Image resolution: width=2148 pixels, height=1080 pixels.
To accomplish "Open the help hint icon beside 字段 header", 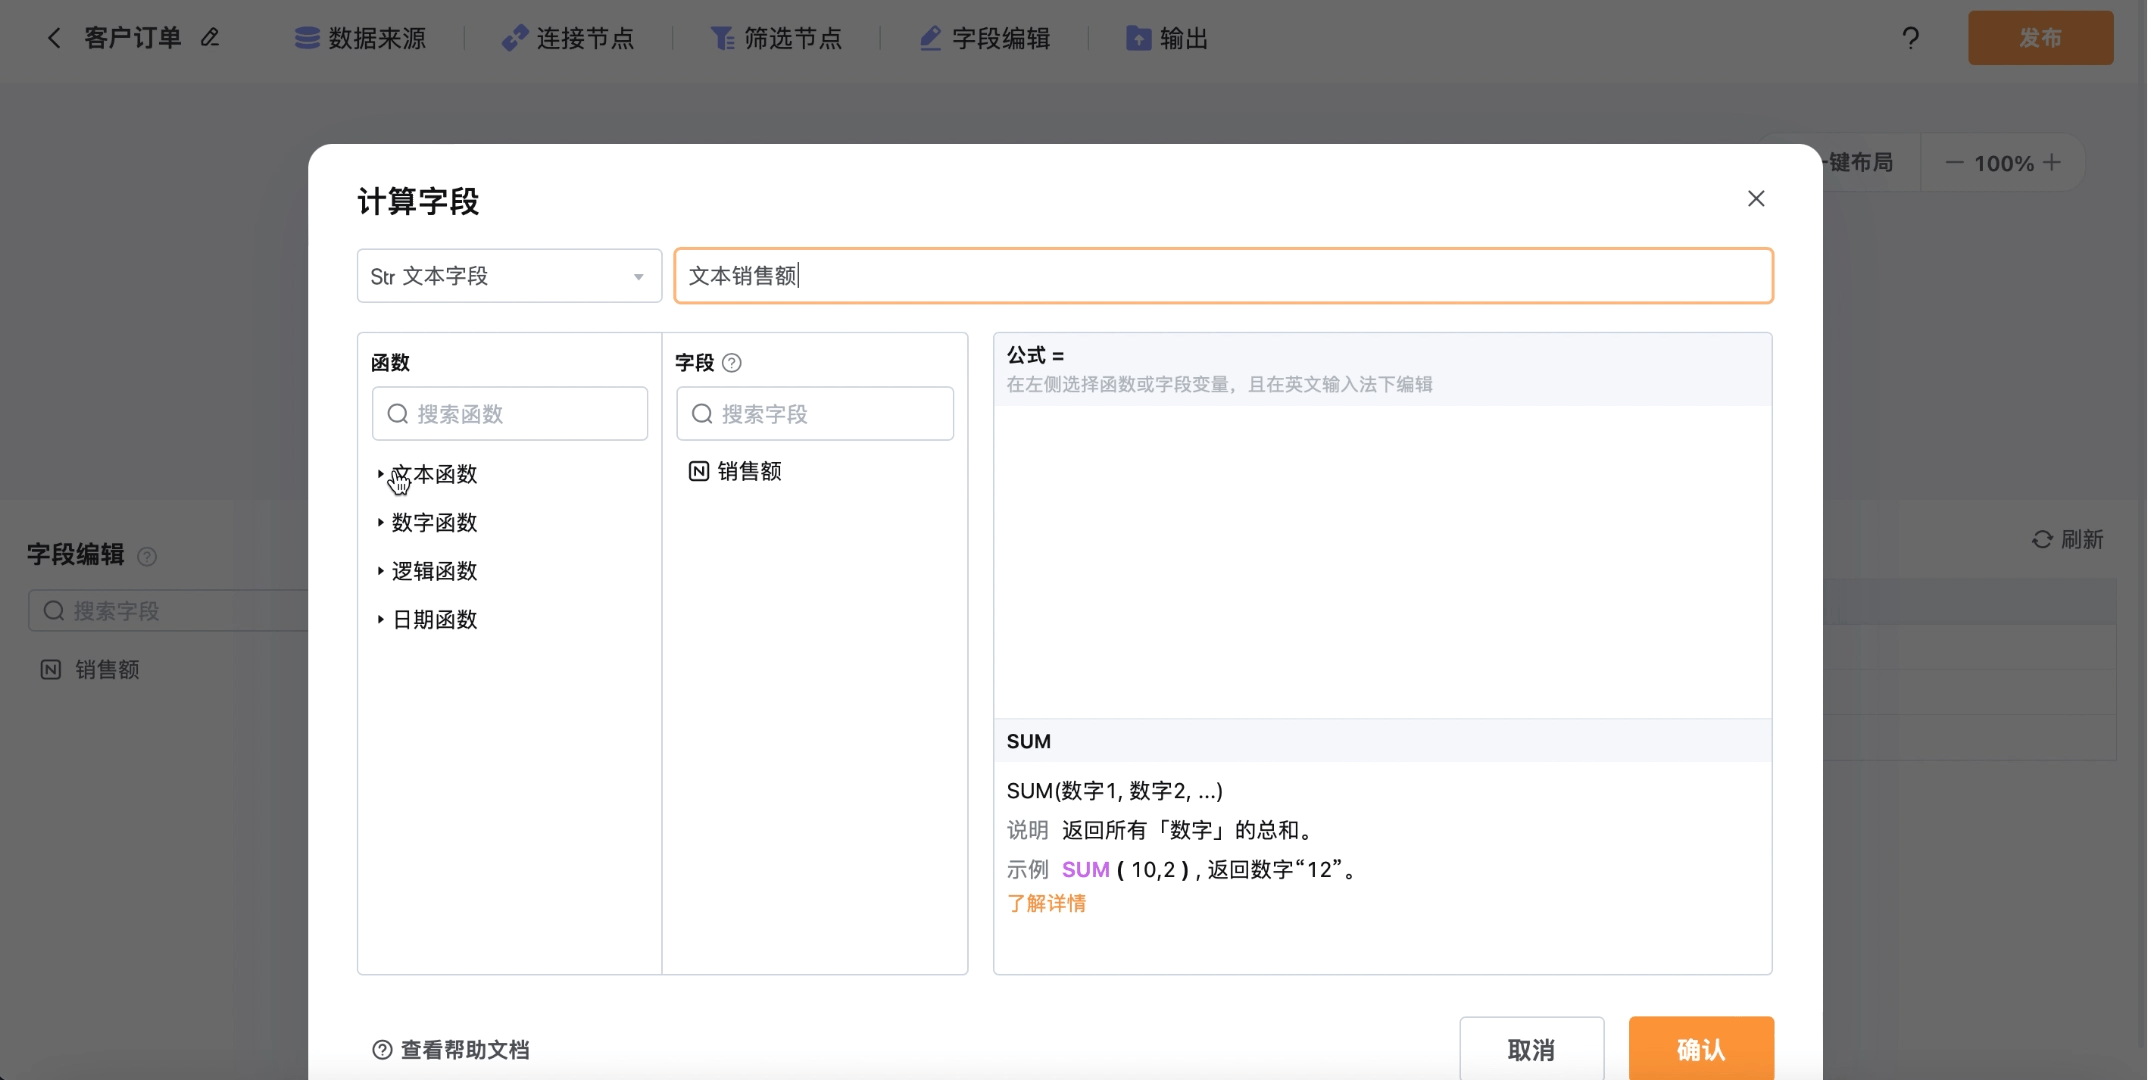I will [x=732, y=363].
